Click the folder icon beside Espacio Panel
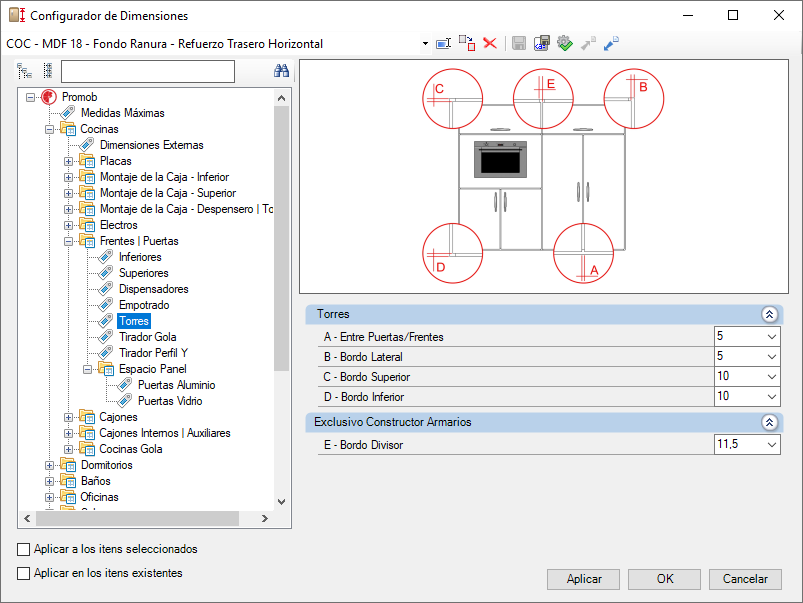This screenshot has height=603, width=803. click(106, 368)
